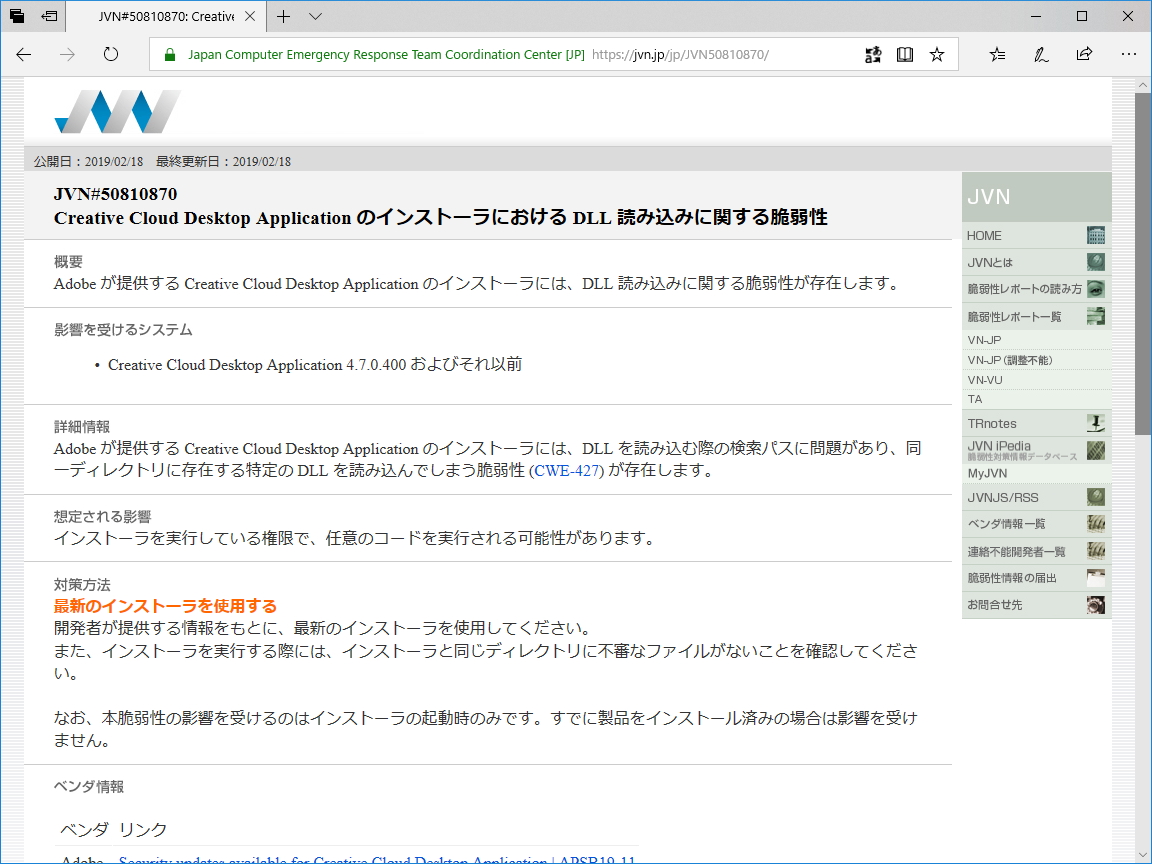Go back to the previous page
Viewport: 1152px width, 864px height.
[24, 54]
